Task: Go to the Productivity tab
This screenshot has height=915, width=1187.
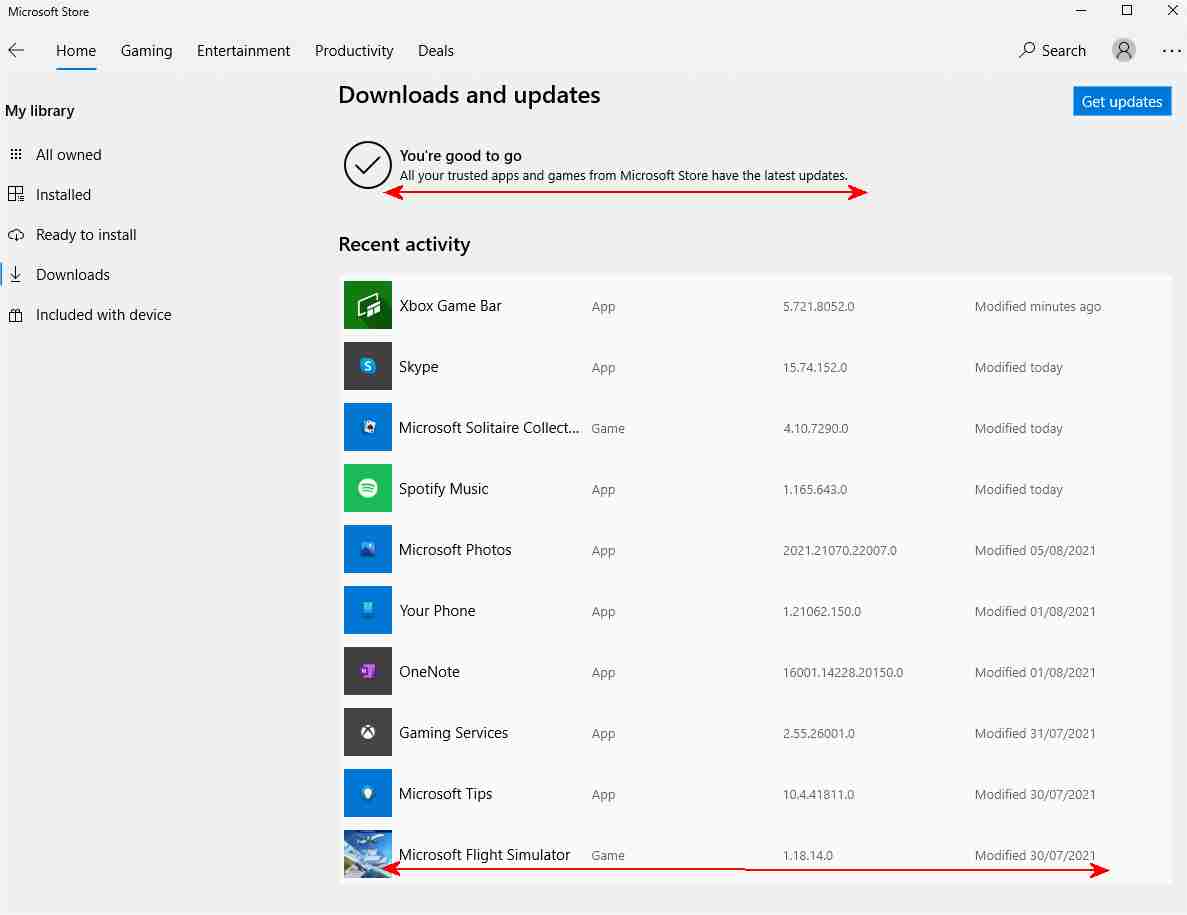Action: pyautogui.click(x=354, y=51)
